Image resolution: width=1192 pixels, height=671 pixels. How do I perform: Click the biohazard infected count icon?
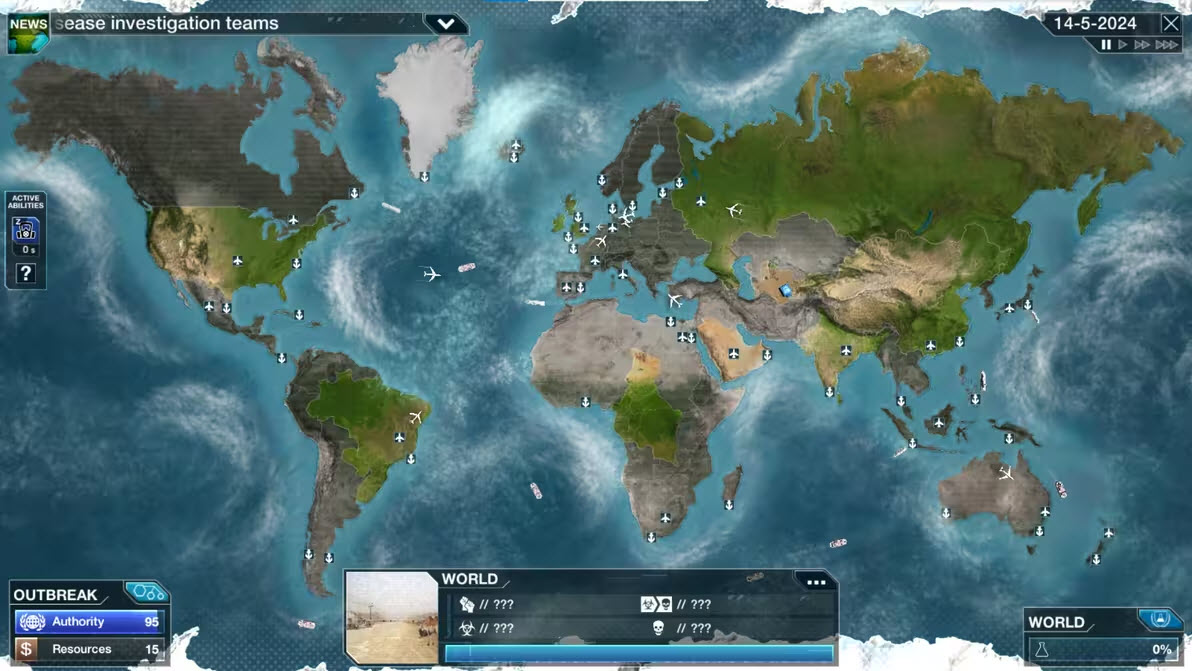point(467,628)
